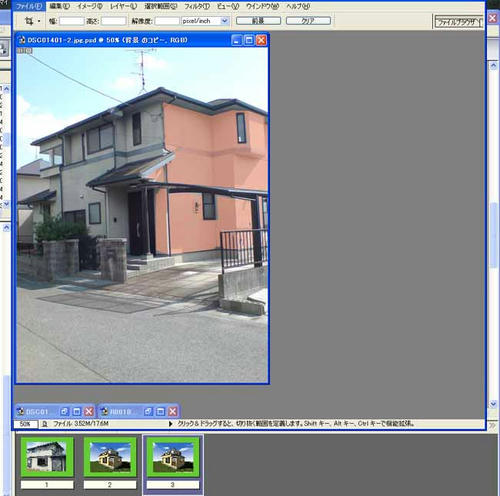Expand the crop tool preset picker arrow
Viewport: 500px width, 496px height.
[39, 21]
